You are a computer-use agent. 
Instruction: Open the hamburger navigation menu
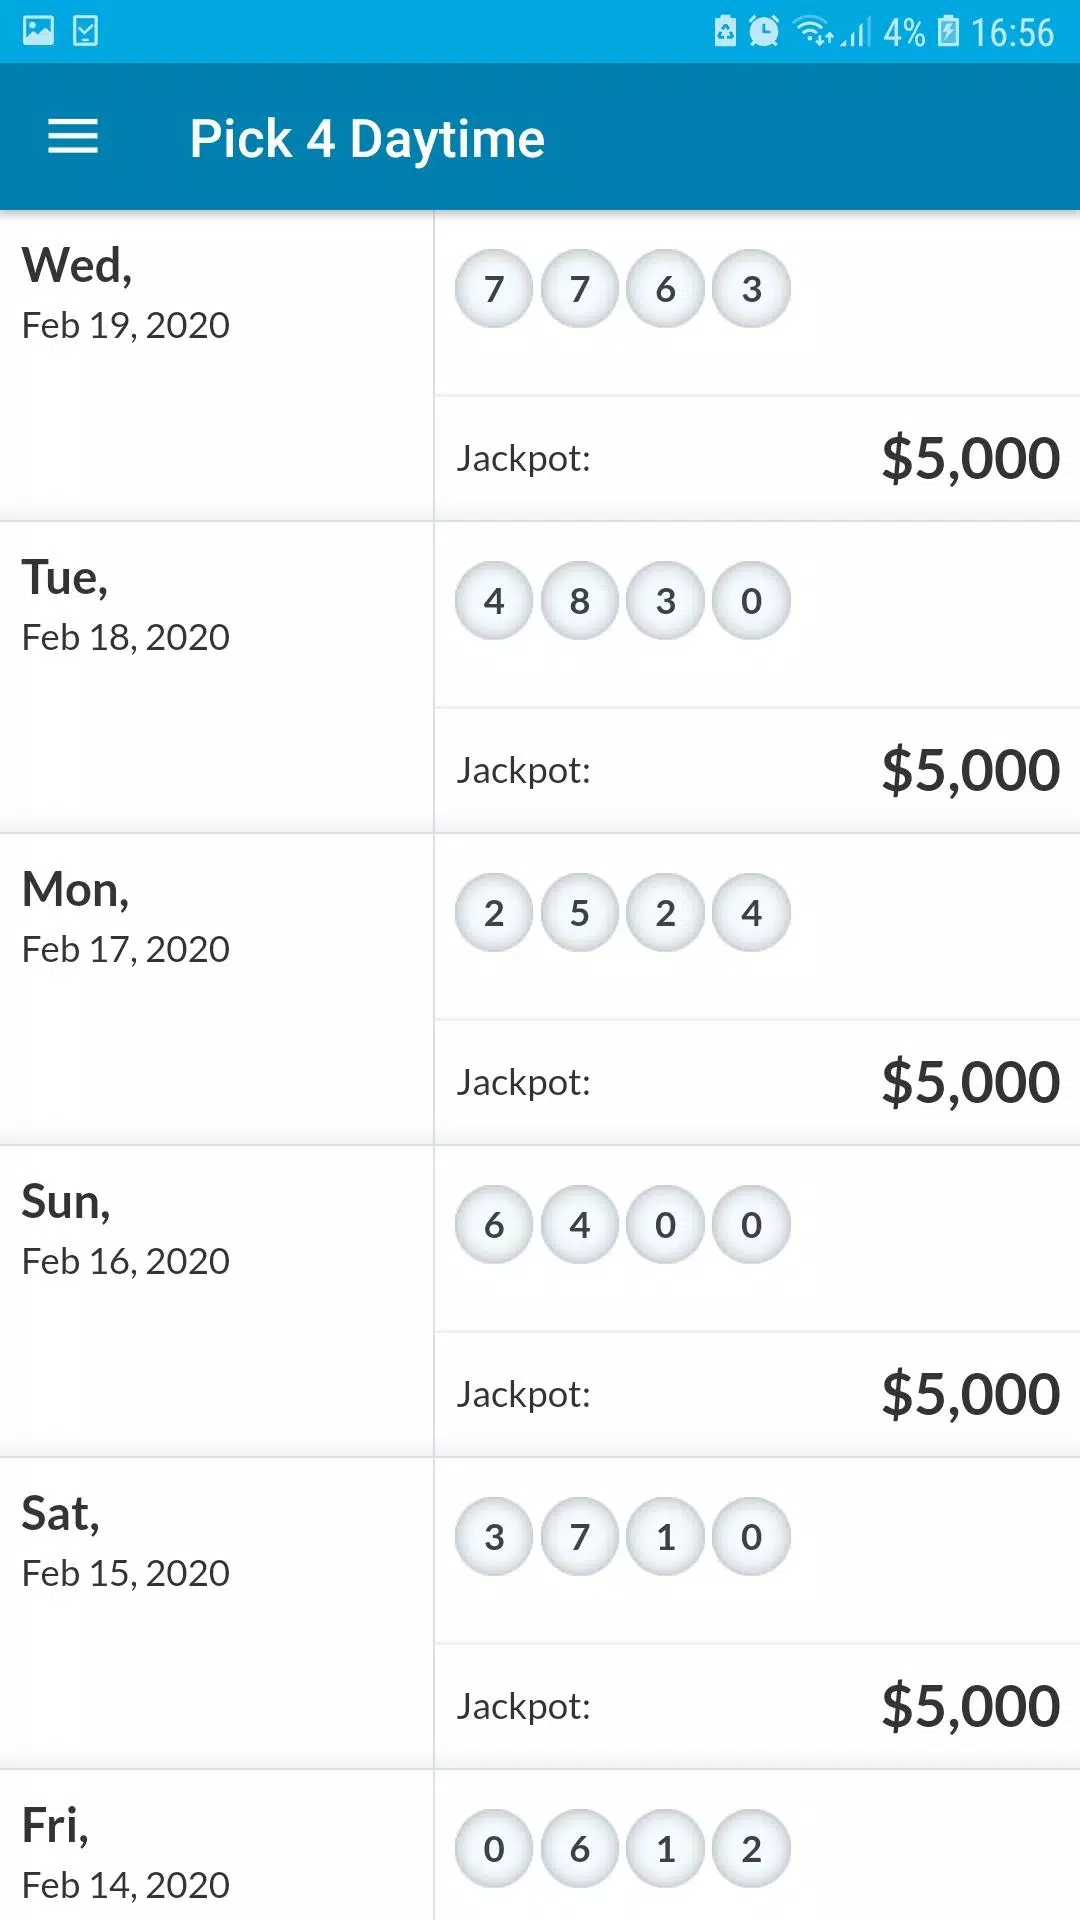coord(73,137)
